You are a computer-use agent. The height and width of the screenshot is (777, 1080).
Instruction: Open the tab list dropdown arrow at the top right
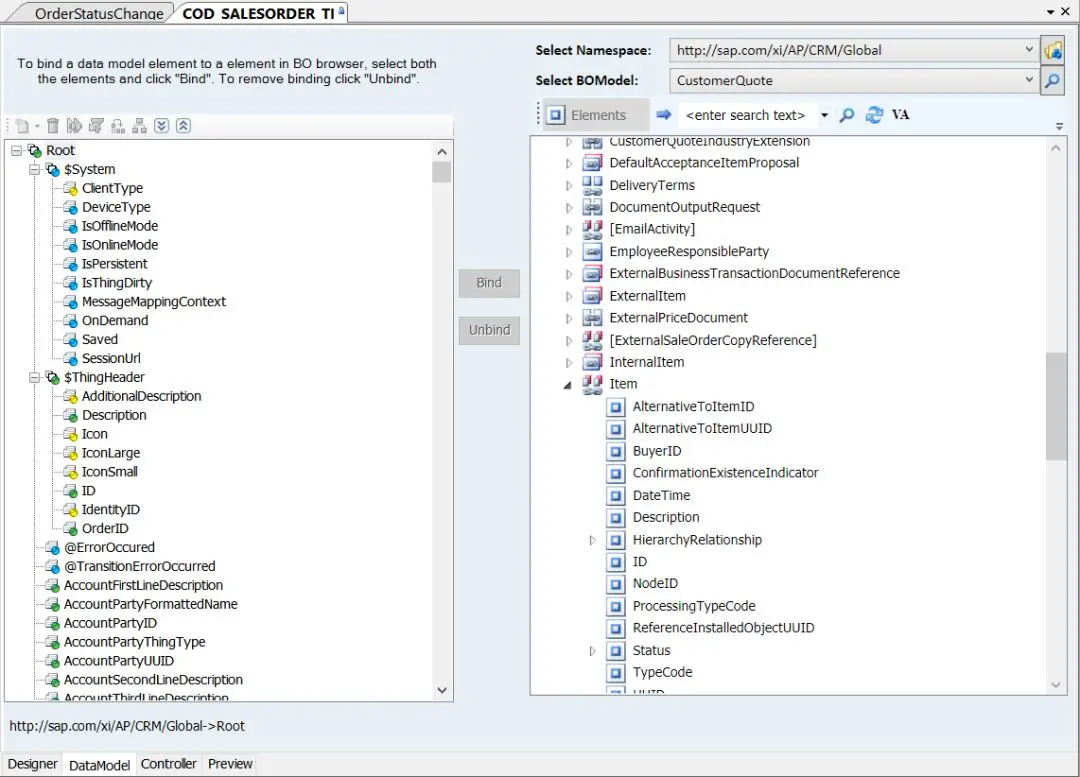1050,12
